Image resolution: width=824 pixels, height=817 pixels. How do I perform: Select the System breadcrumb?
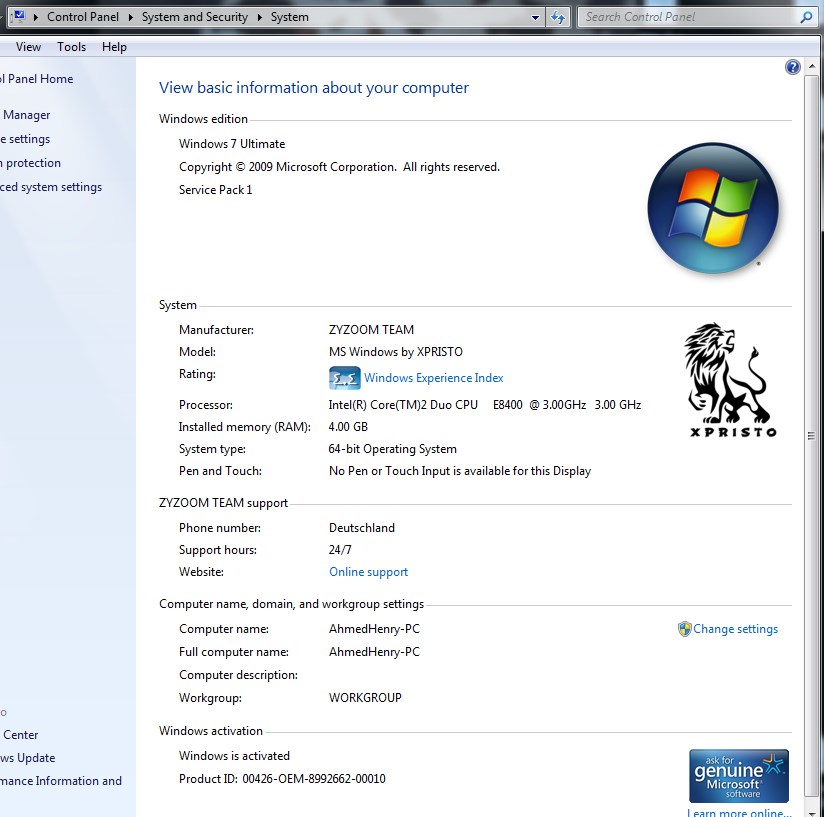coord(290,17)
